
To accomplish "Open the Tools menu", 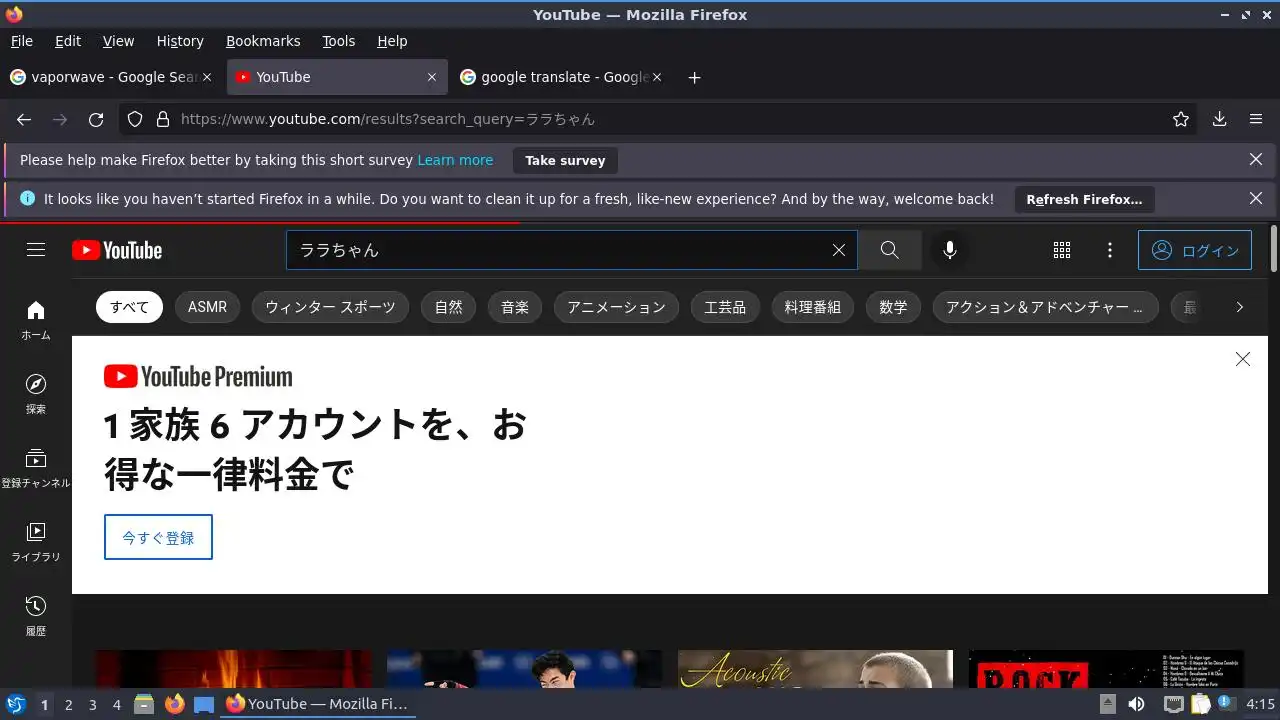I will tap(339, 41).
